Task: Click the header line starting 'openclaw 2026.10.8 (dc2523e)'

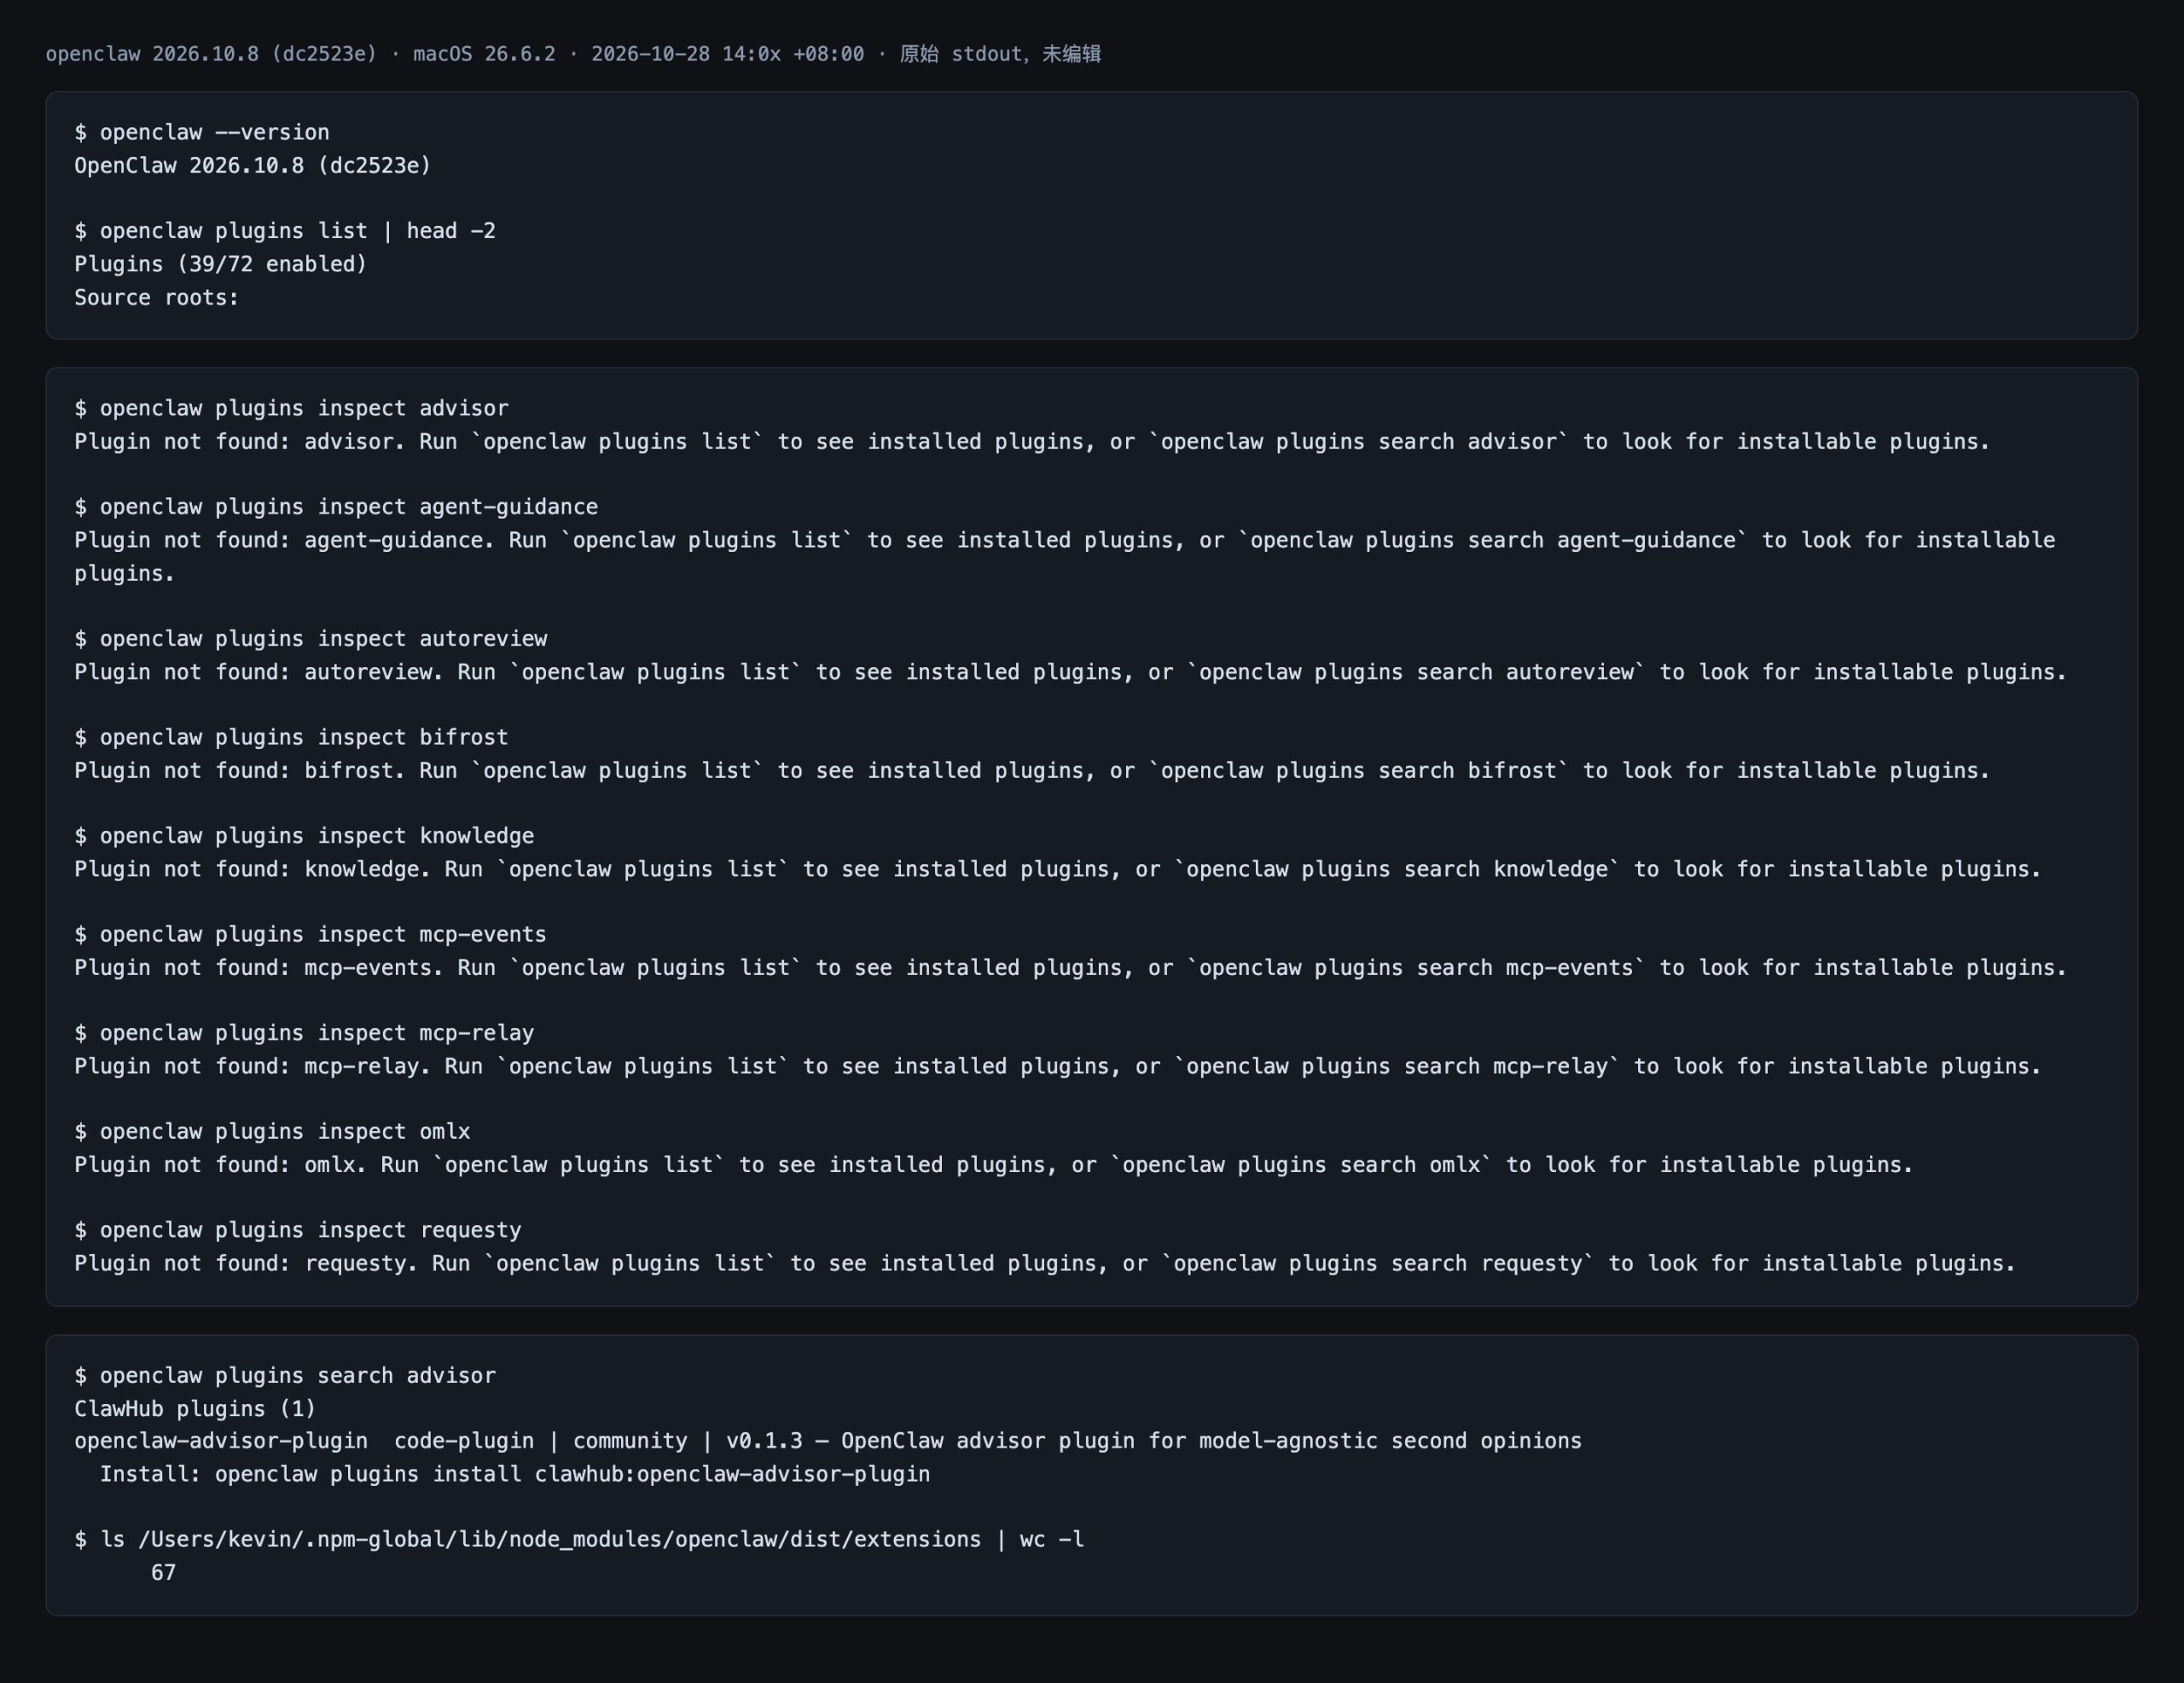Action: click(x=573, y=54)
